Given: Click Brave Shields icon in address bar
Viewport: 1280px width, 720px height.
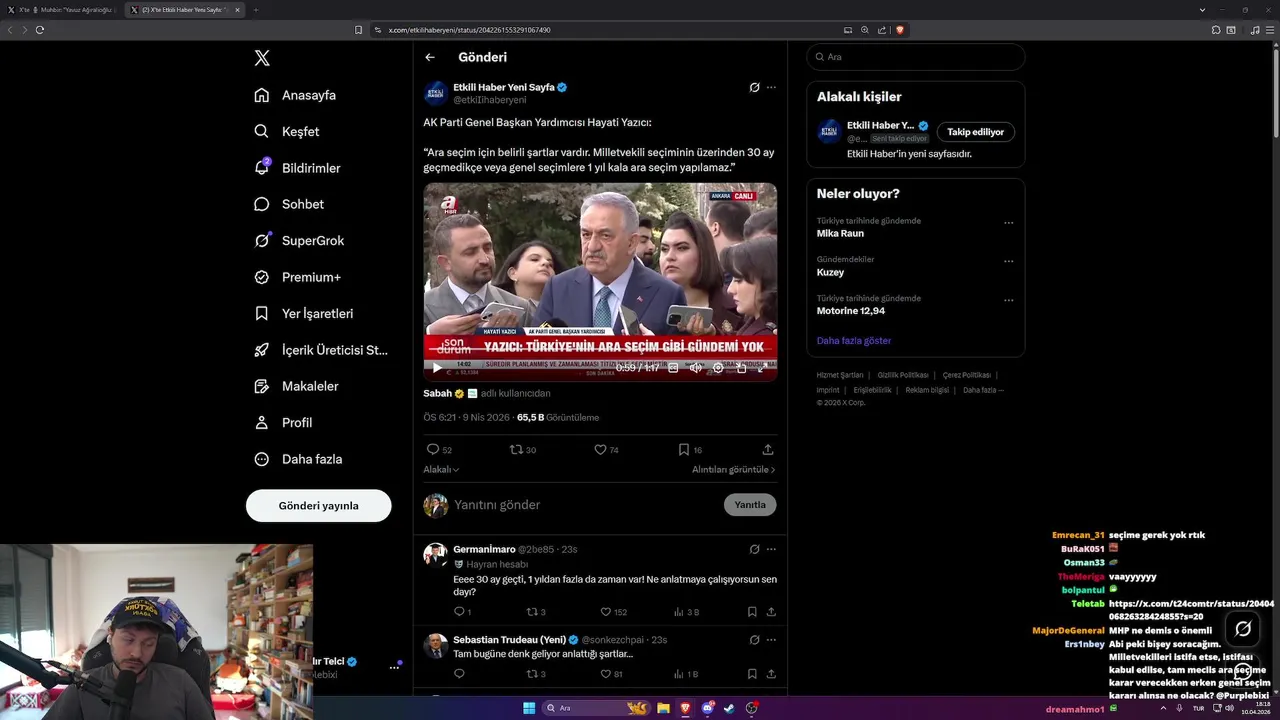Looking at the screenshot, I should 900,30.
